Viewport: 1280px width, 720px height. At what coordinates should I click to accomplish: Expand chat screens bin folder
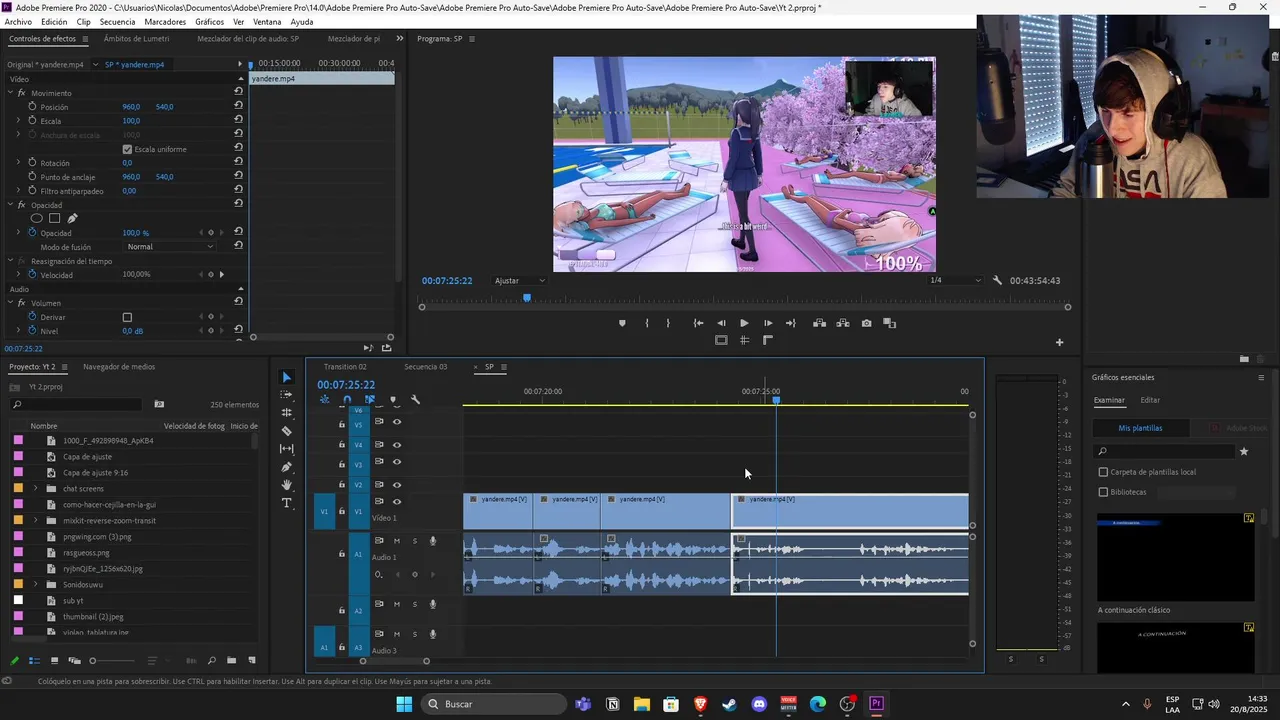click(x=36, y=488)
